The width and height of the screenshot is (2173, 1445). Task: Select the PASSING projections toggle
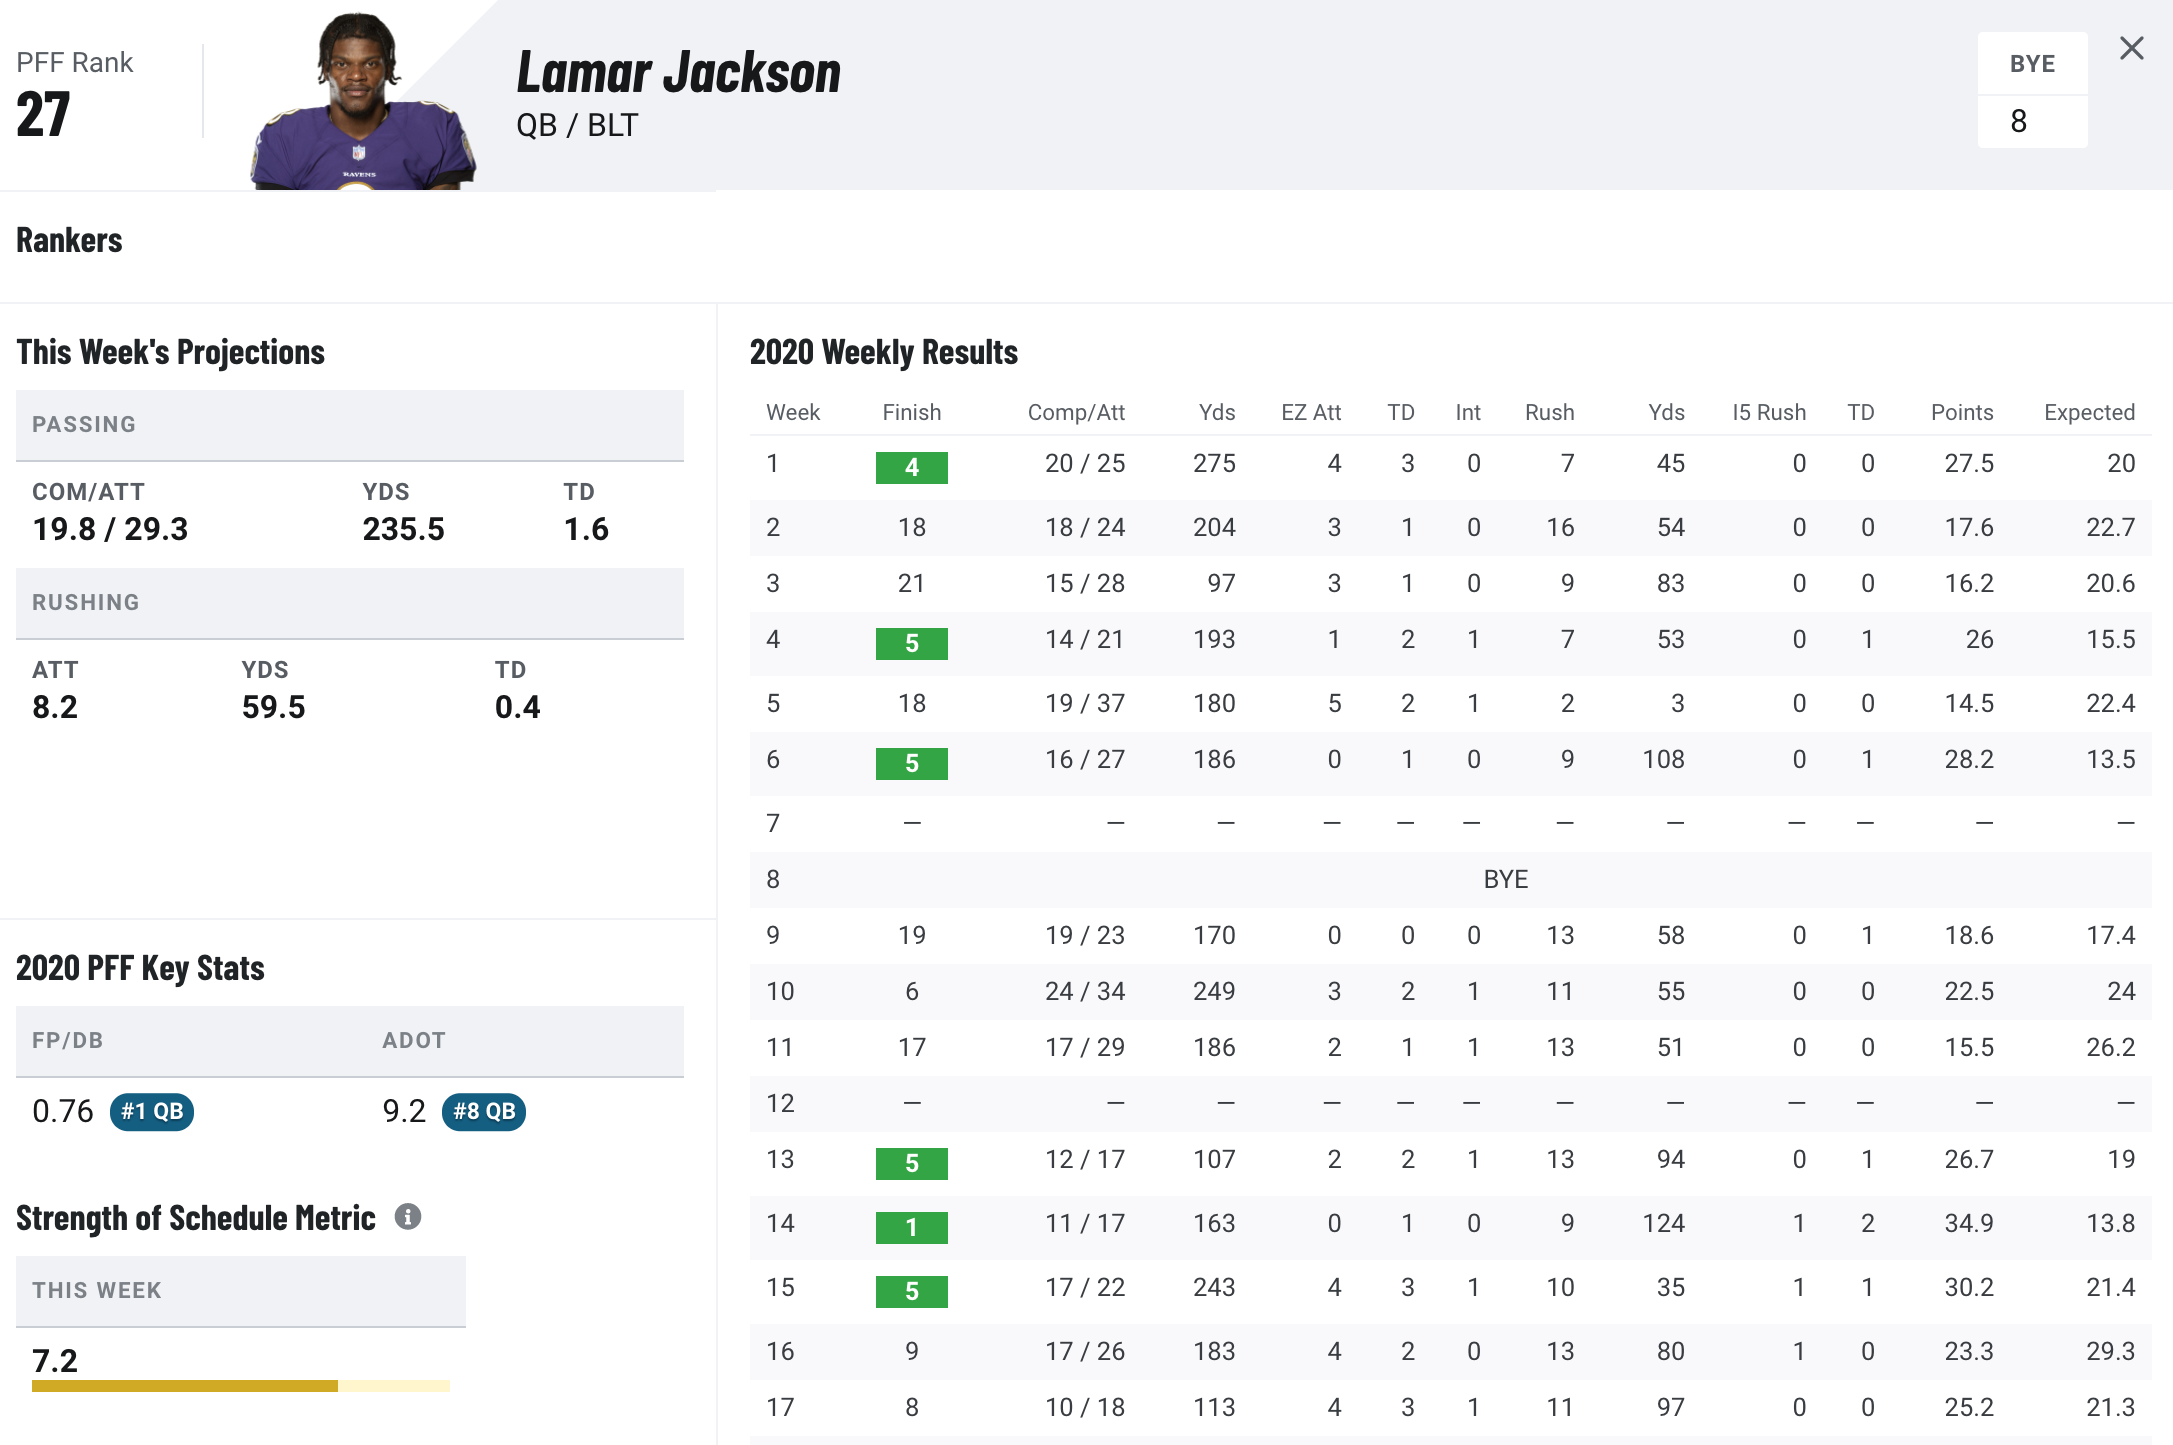[348, 426]
